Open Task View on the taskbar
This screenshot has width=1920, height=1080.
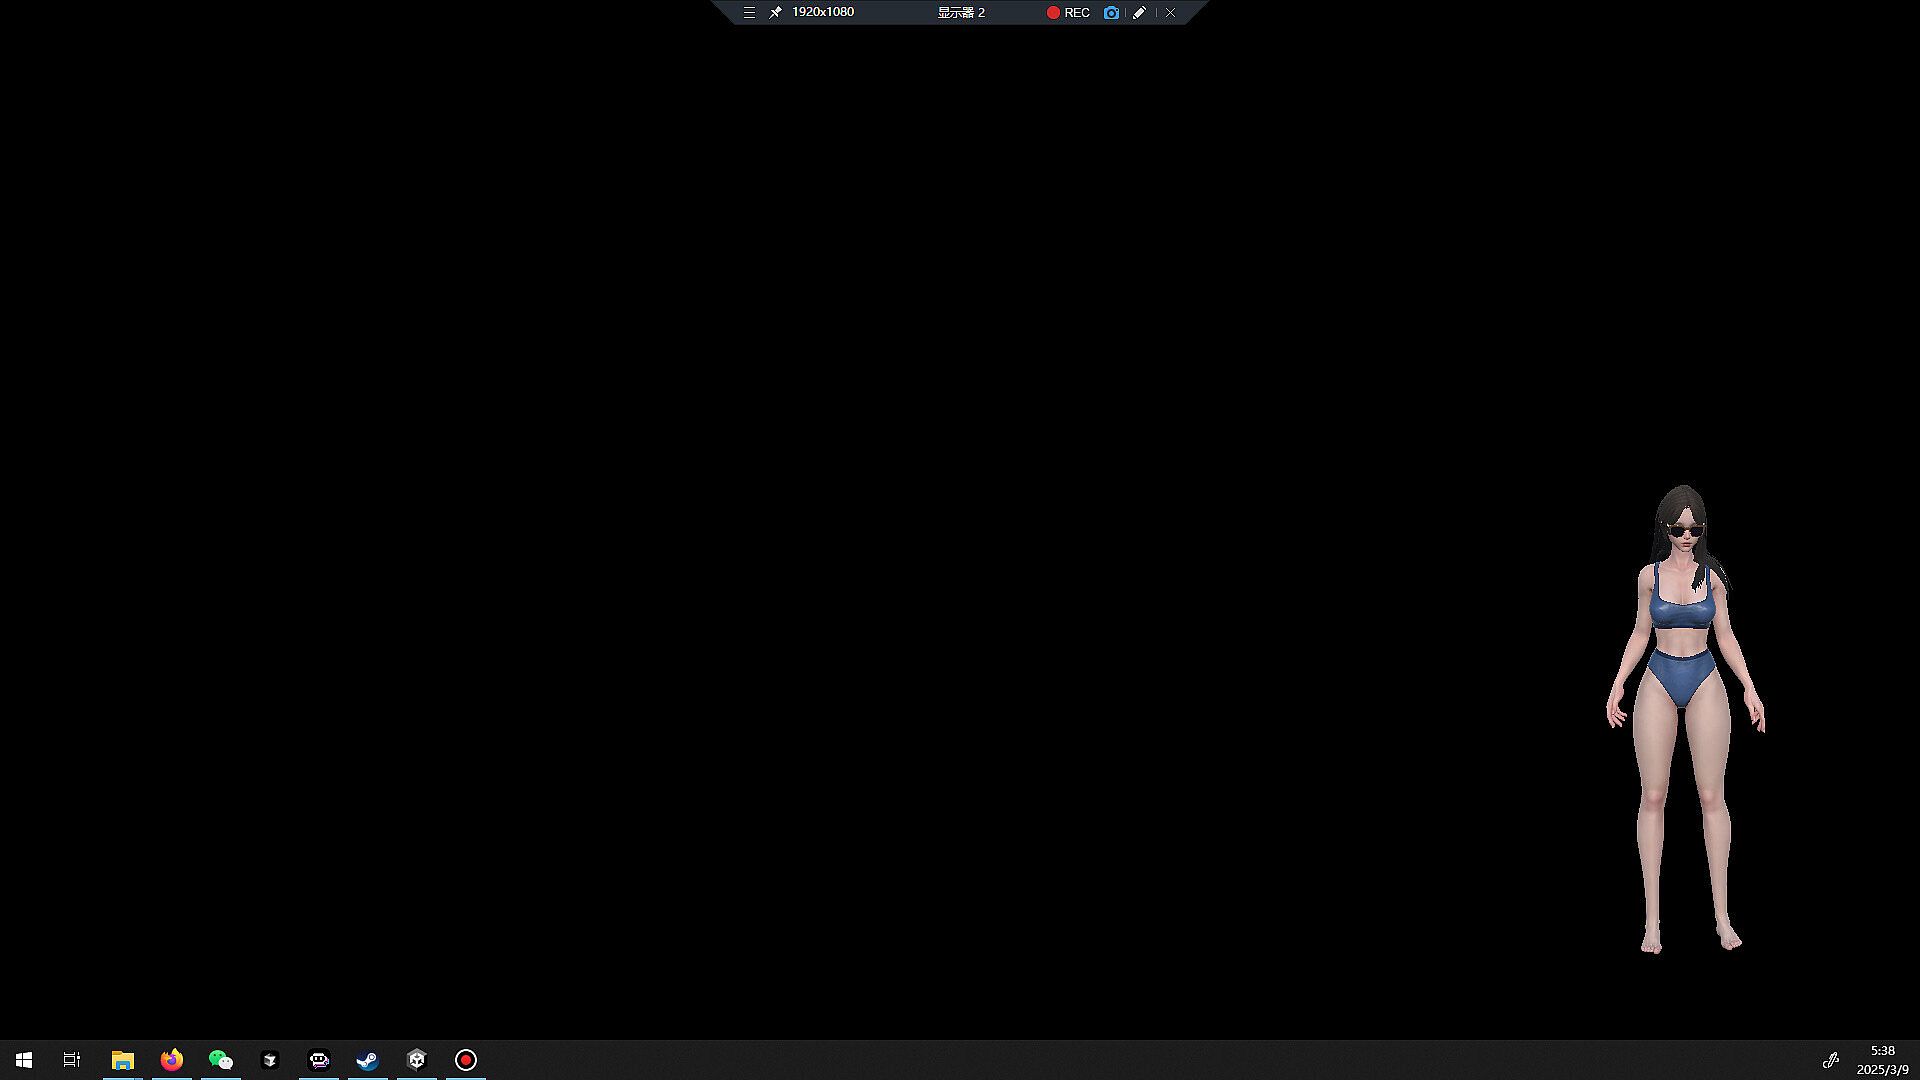[x=72, y=1060]
